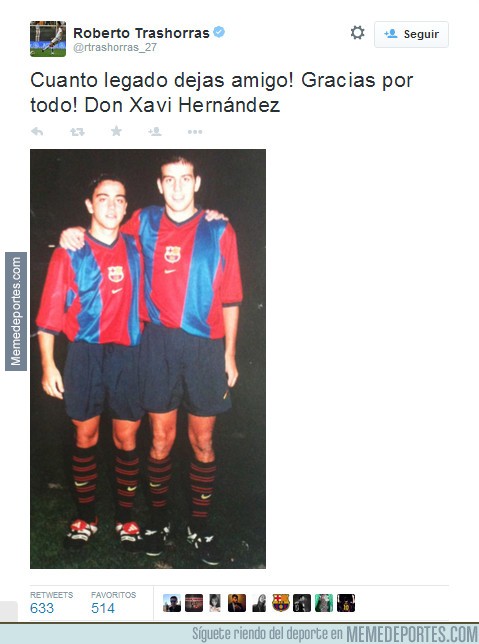Click the first retweeter avatar thumbnail
The image size is (479, 644).
tap(172, 603)
